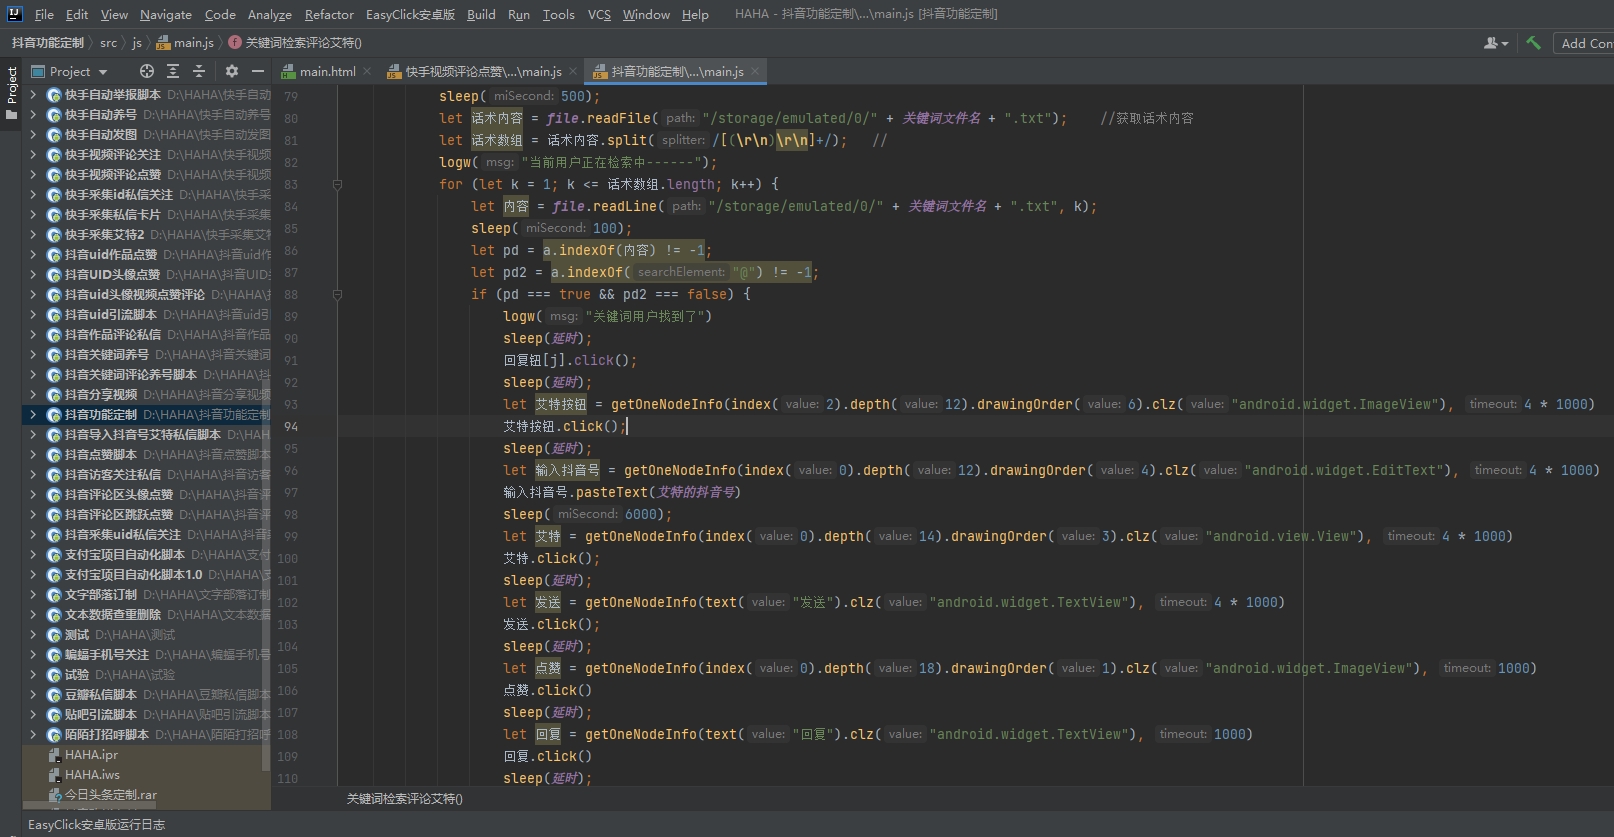
Task: Click the function icon in breadcrumb bar
Action: (x=235, y=43)
